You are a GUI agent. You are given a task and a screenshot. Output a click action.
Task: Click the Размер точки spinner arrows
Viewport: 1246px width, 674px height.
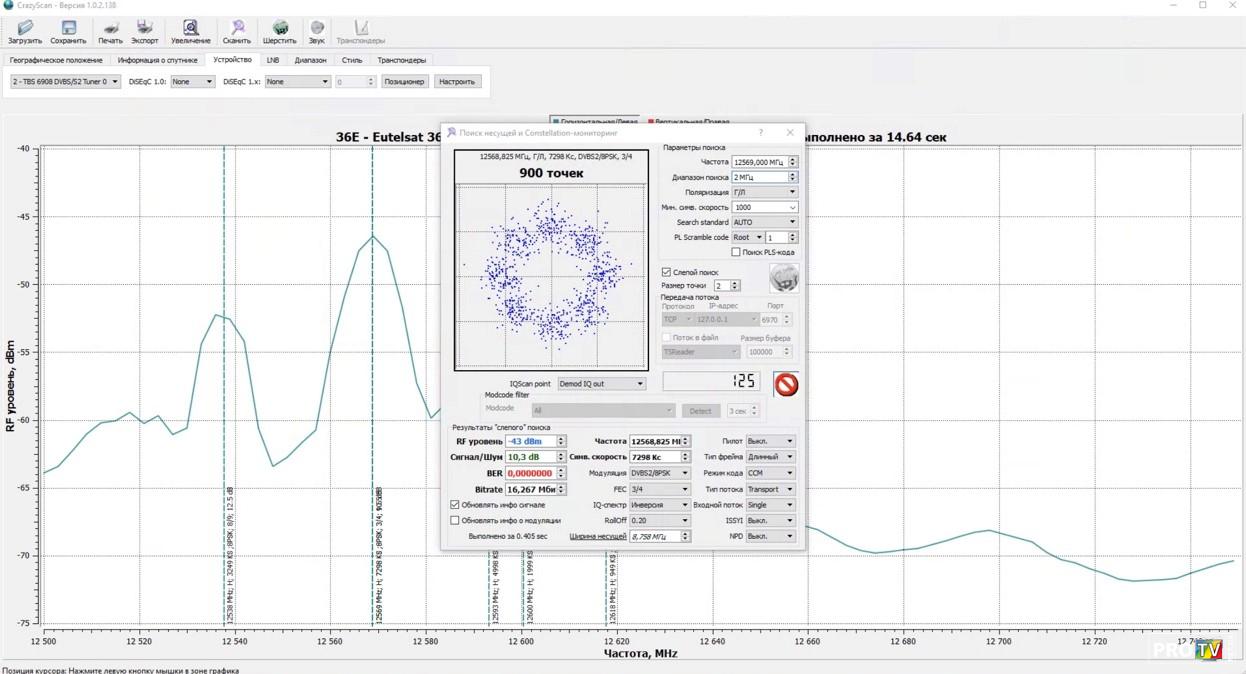(735, 286)
